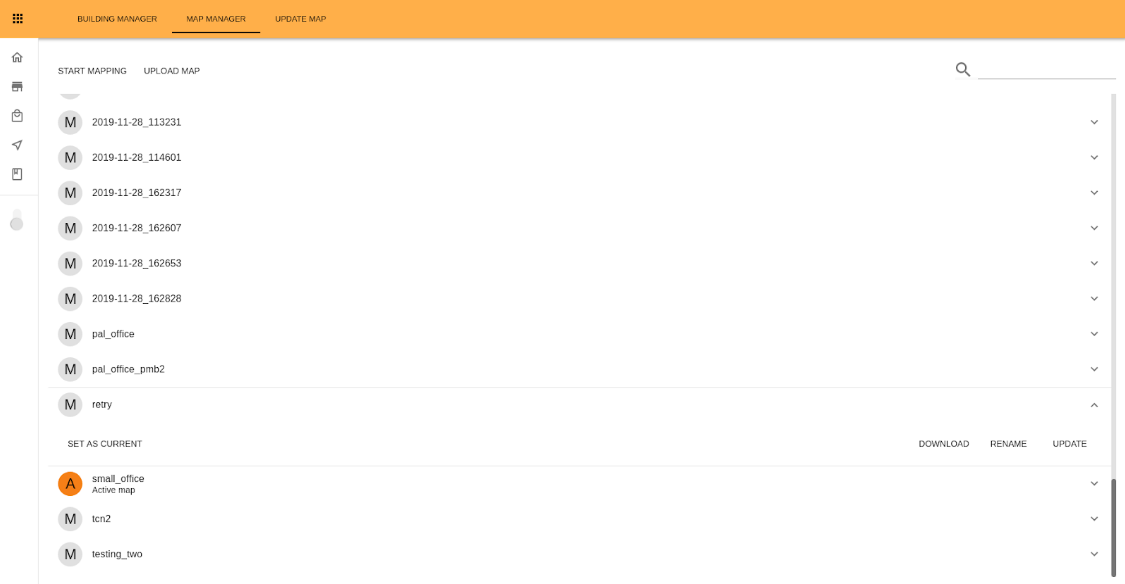The image size is (1125, 584).
Task: Collapse the retry map row
Action: point(1094,405)
